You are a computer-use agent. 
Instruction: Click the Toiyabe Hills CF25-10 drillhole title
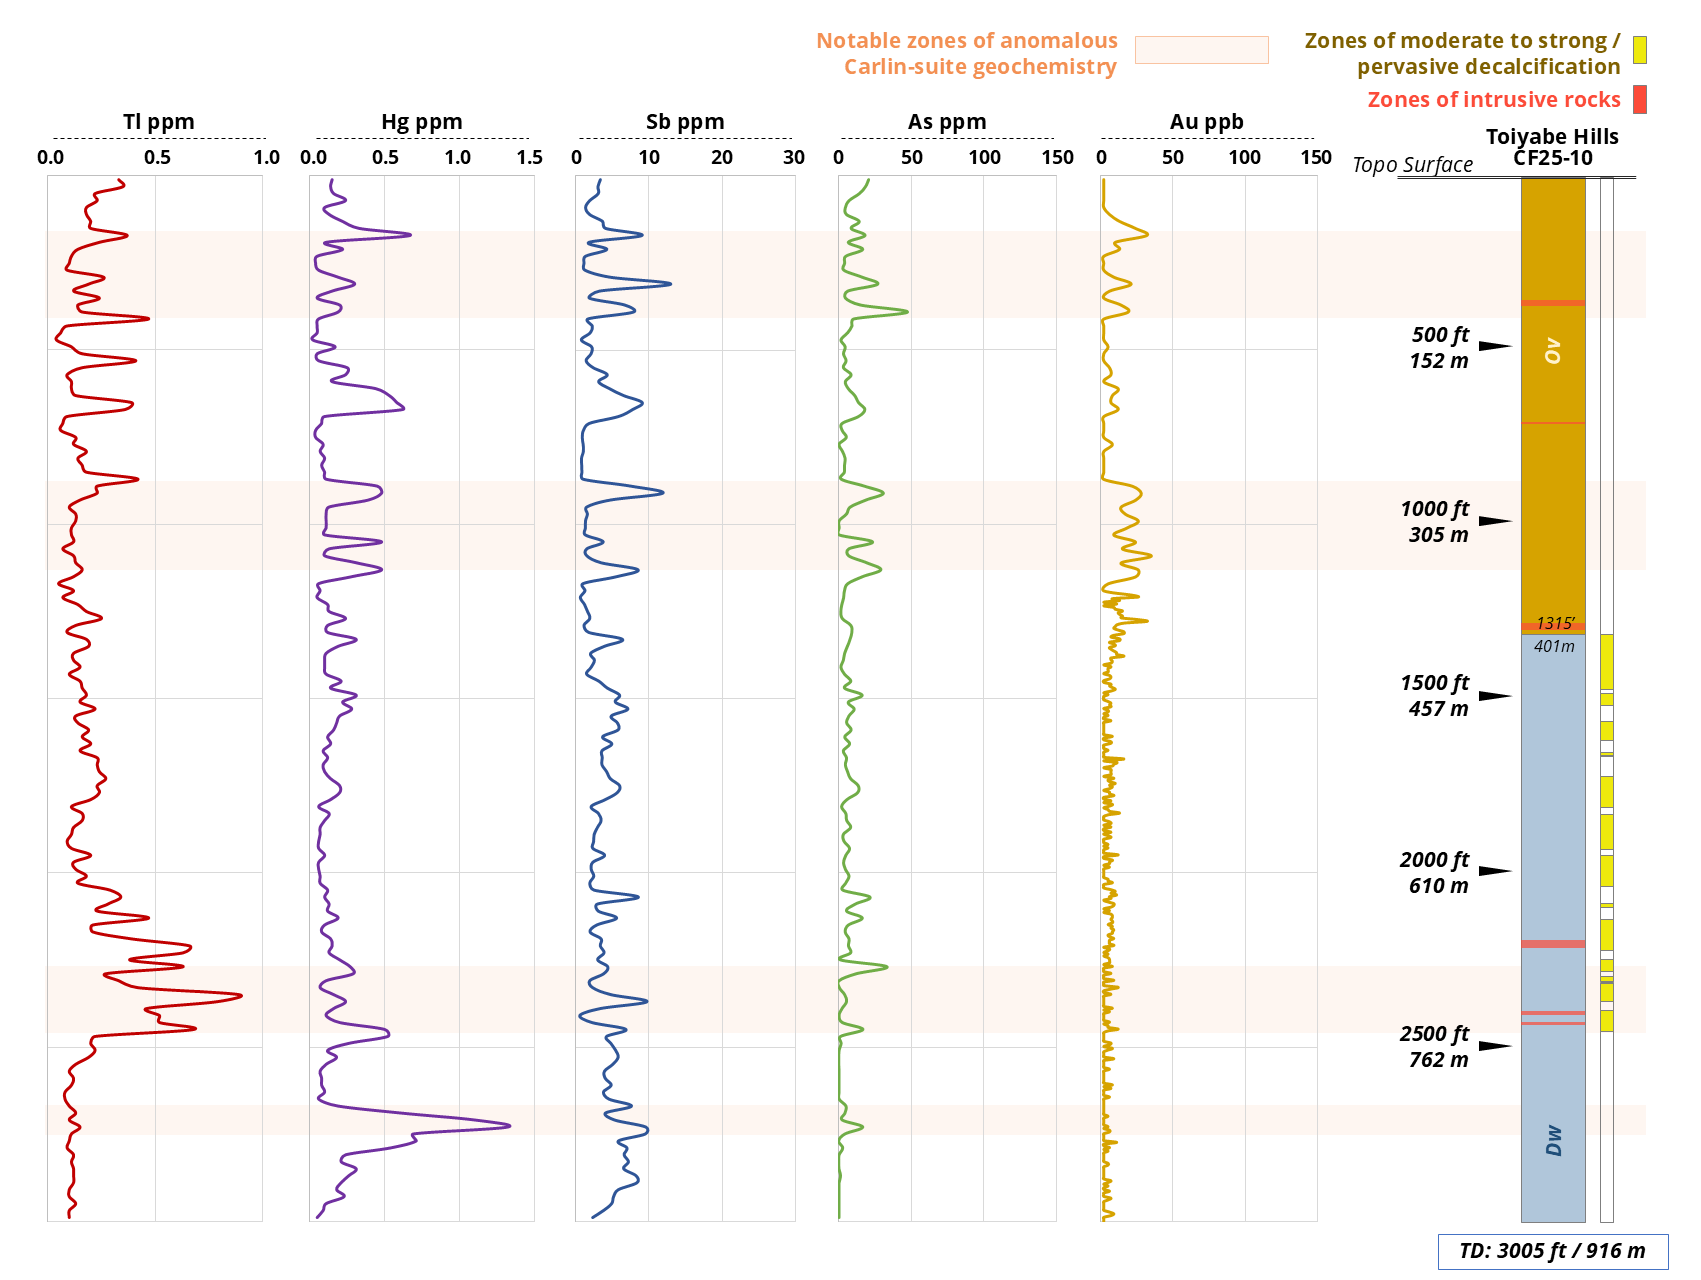(1552, 147)
